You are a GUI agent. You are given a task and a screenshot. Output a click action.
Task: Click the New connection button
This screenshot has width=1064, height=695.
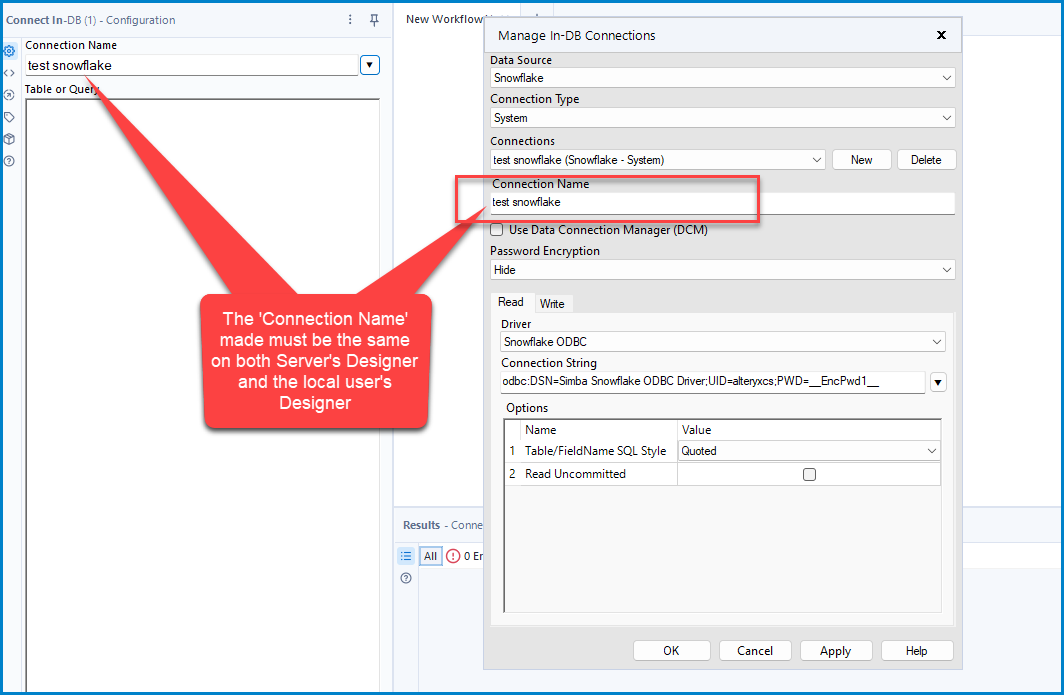click(861, 160)
